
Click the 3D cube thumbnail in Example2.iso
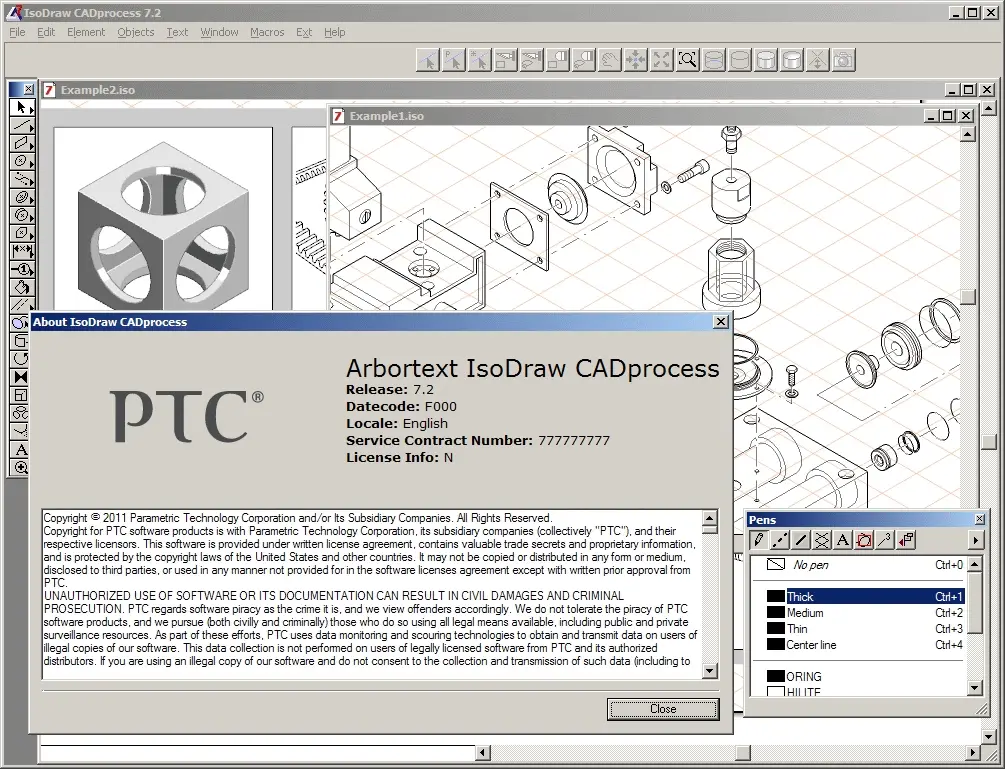pyautogui.click(x=163, y=219)
